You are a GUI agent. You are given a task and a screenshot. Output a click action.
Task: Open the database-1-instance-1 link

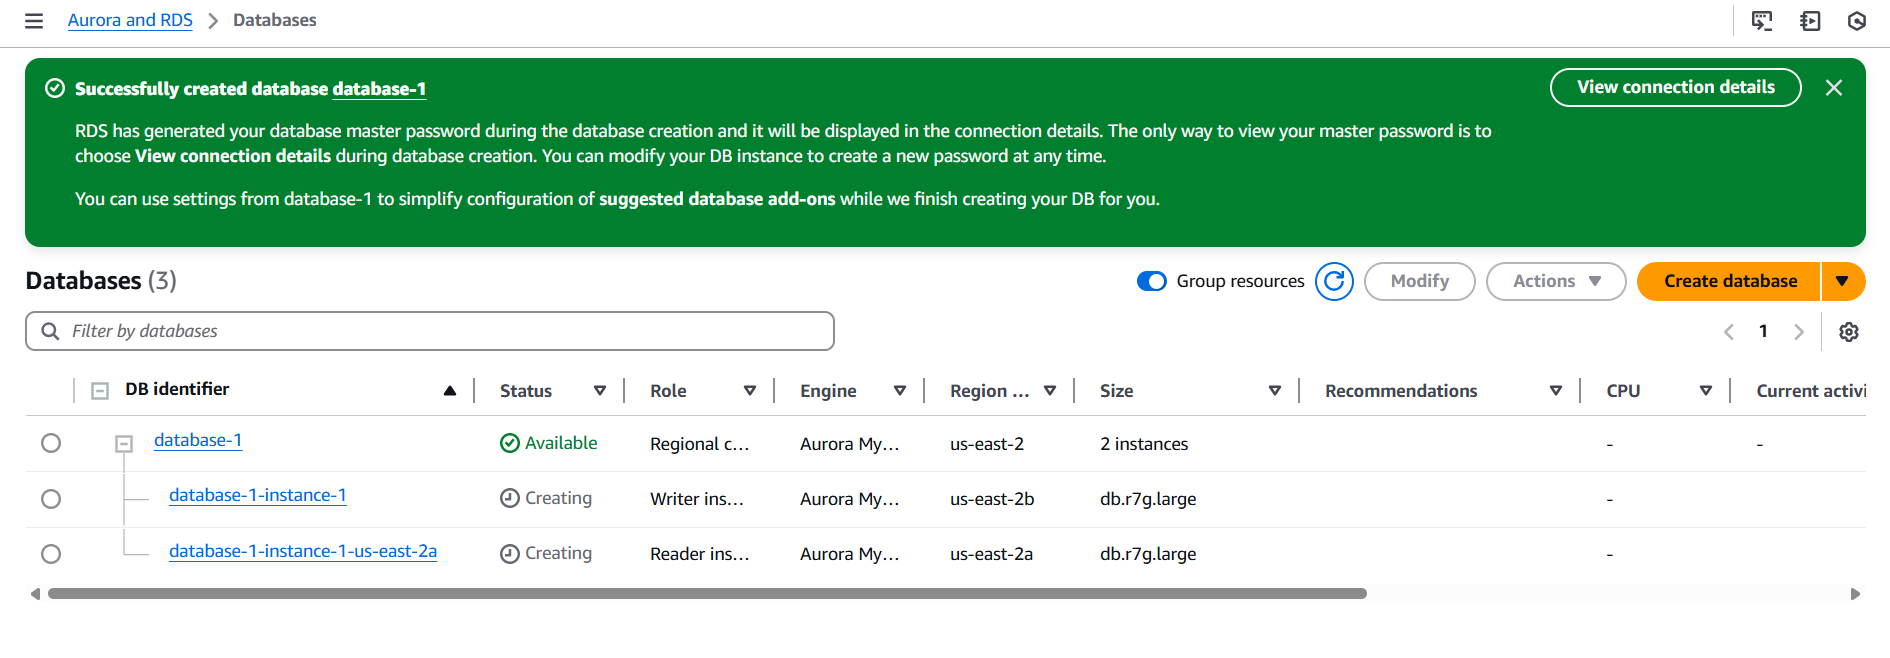tap(258, 495)
